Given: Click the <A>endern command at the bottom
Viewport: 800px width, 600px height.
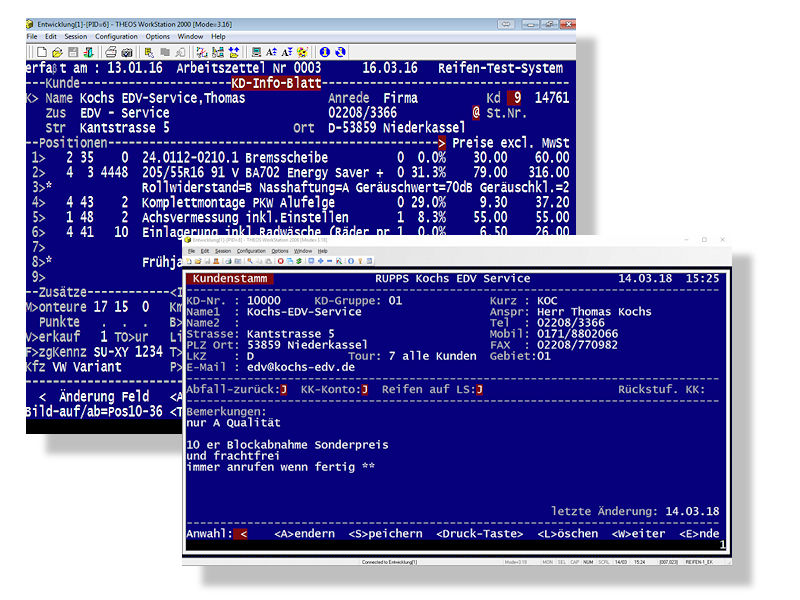Looking at the screenshot, I should click(x=304, y=534).
